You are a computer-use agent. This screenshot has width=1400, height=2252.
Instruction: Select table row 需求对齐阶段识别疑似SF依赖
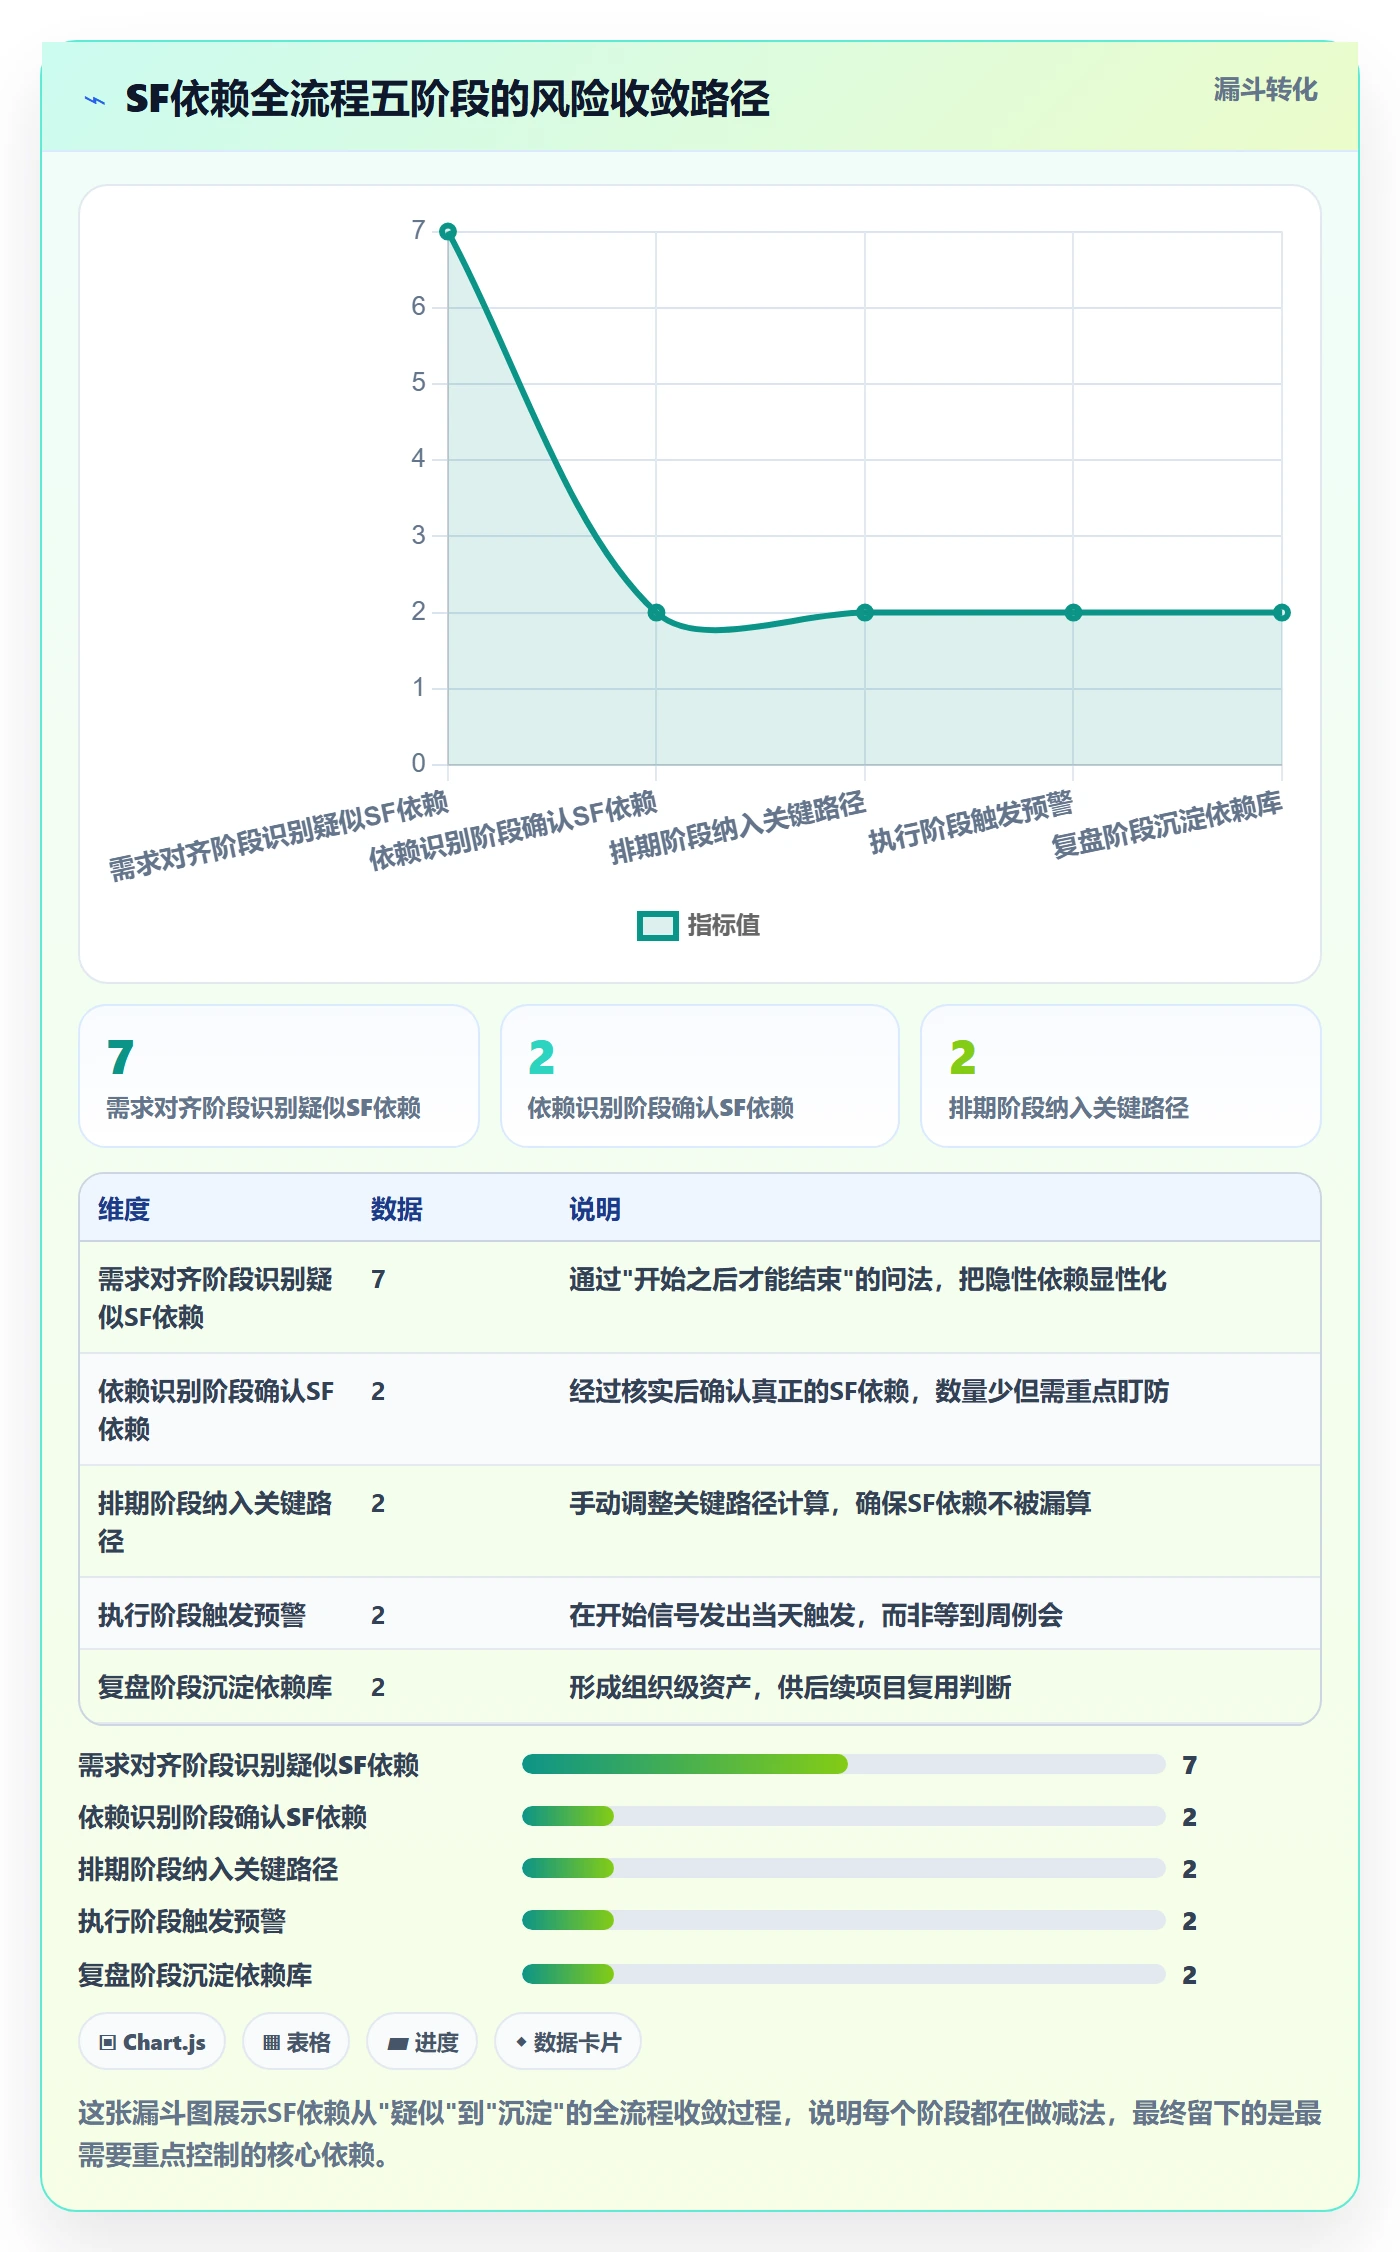pyautogui.click(x=700, y=1298)
